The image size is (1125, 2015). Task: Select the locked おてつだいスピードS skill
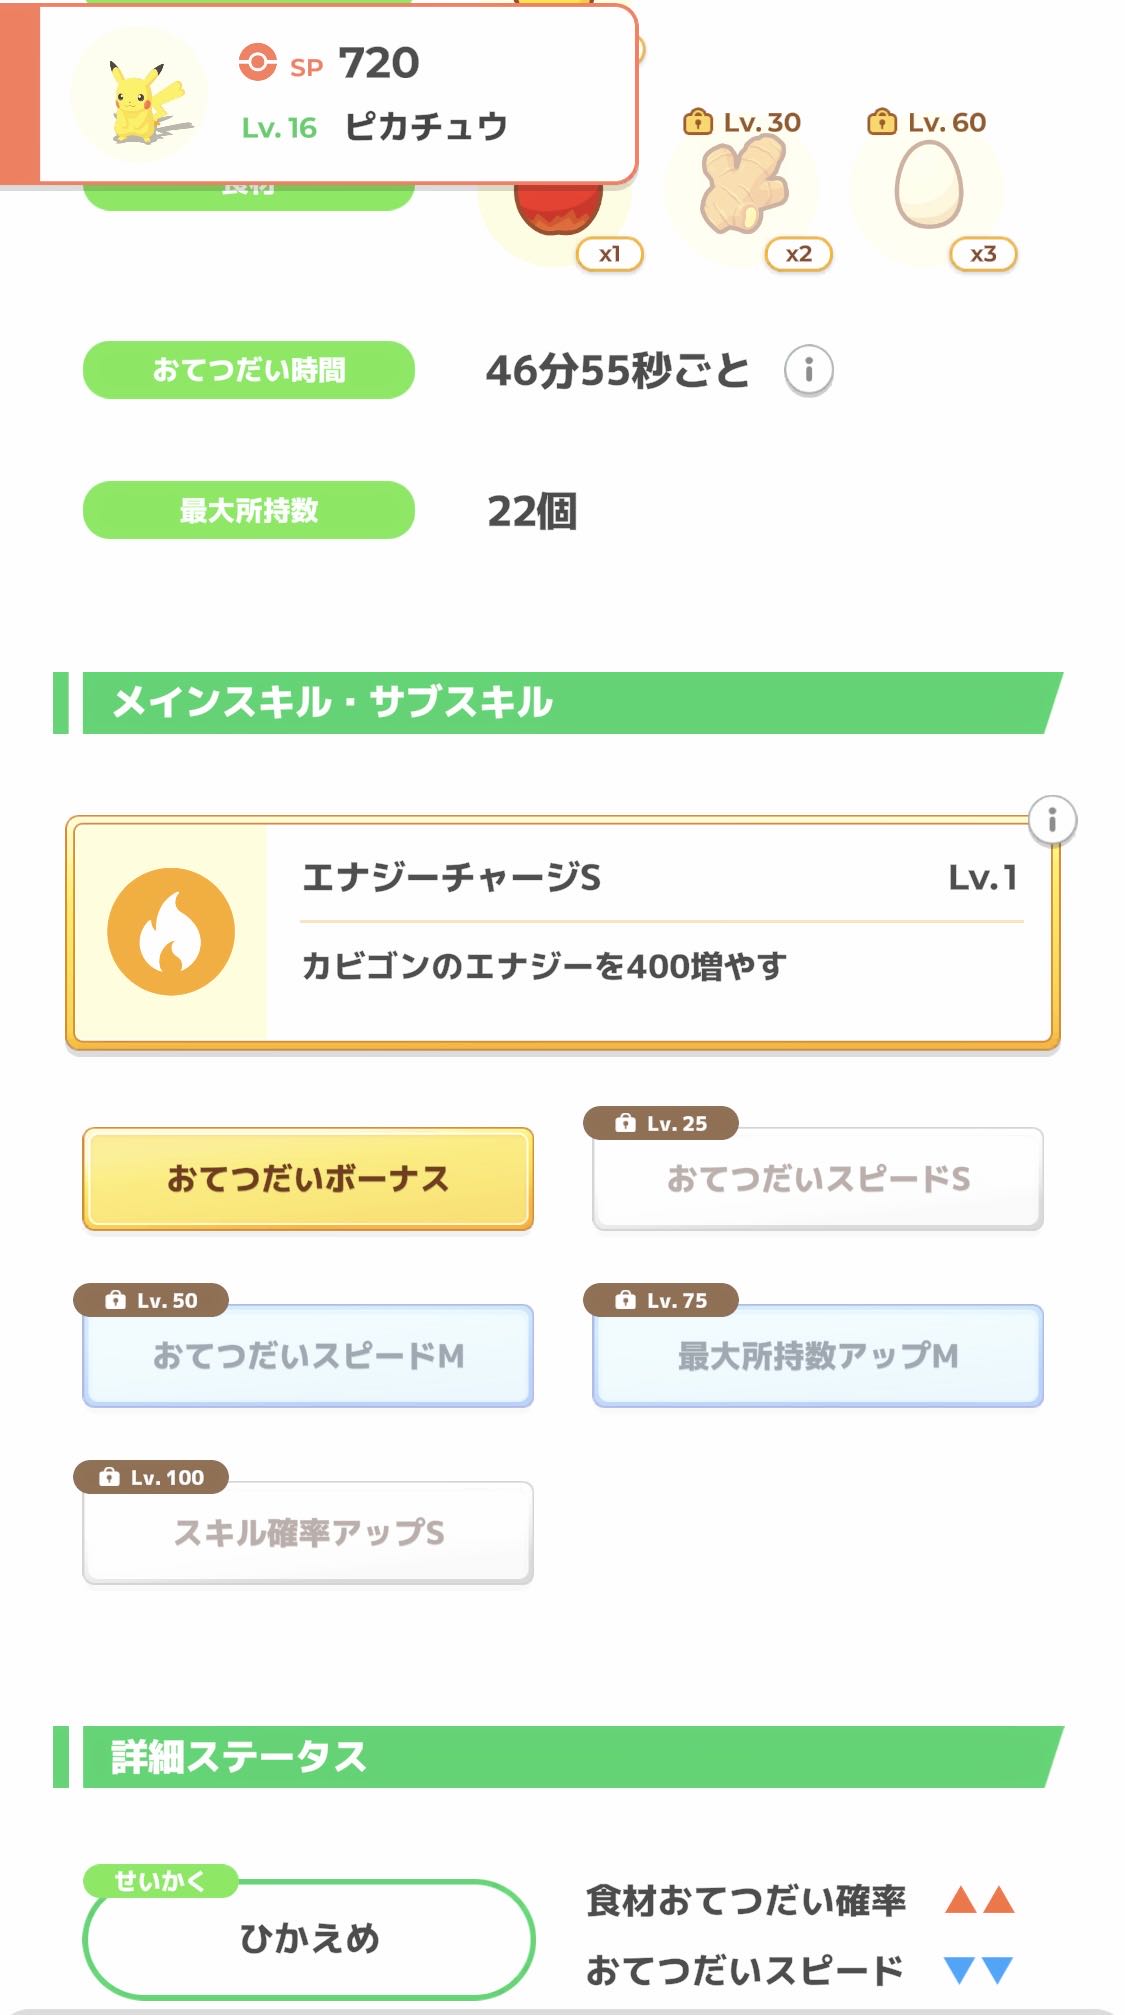[x=818, y=1179]
